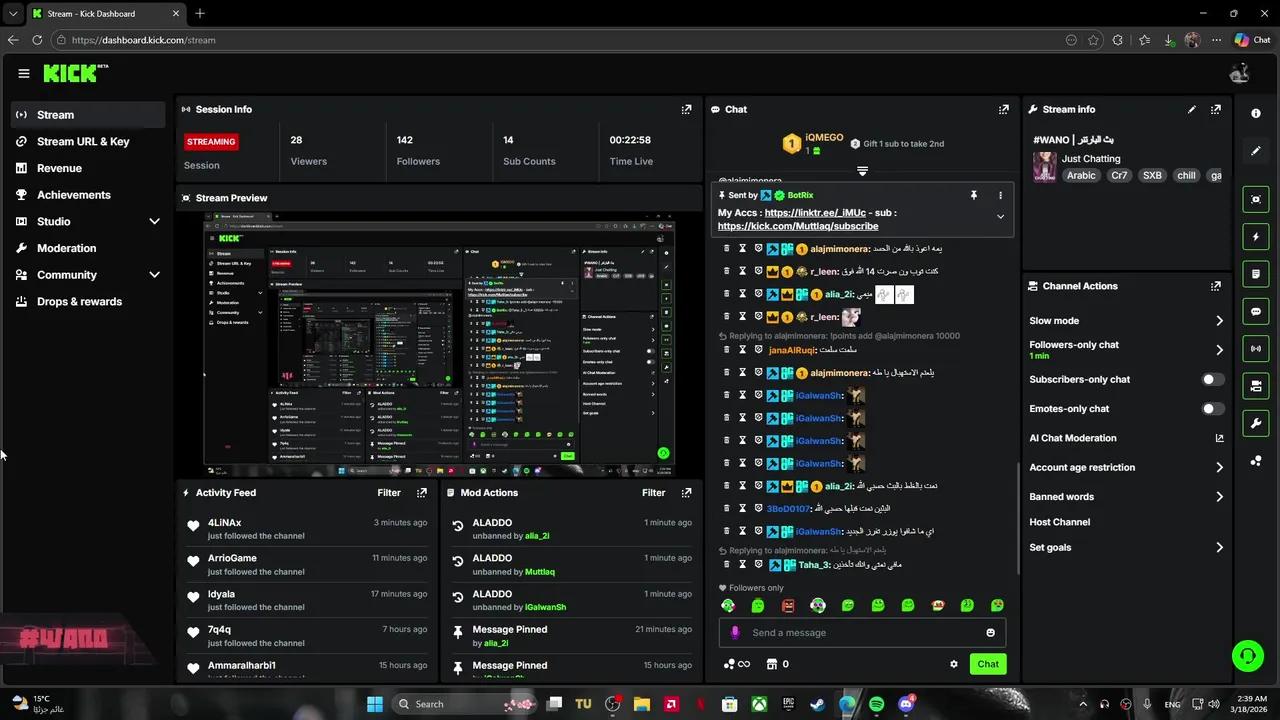
Task: Open Followers-only chat options
Action: 1126,350
